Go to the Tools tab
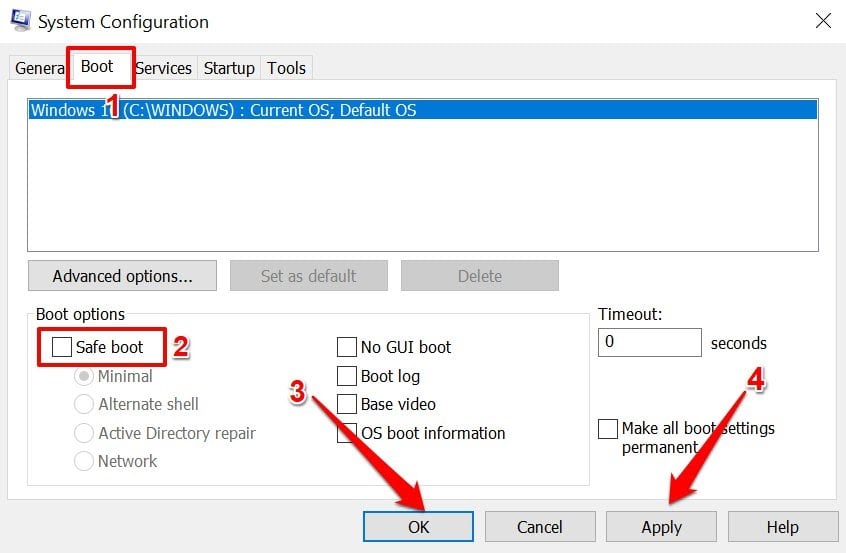 (x=286, y=68)
